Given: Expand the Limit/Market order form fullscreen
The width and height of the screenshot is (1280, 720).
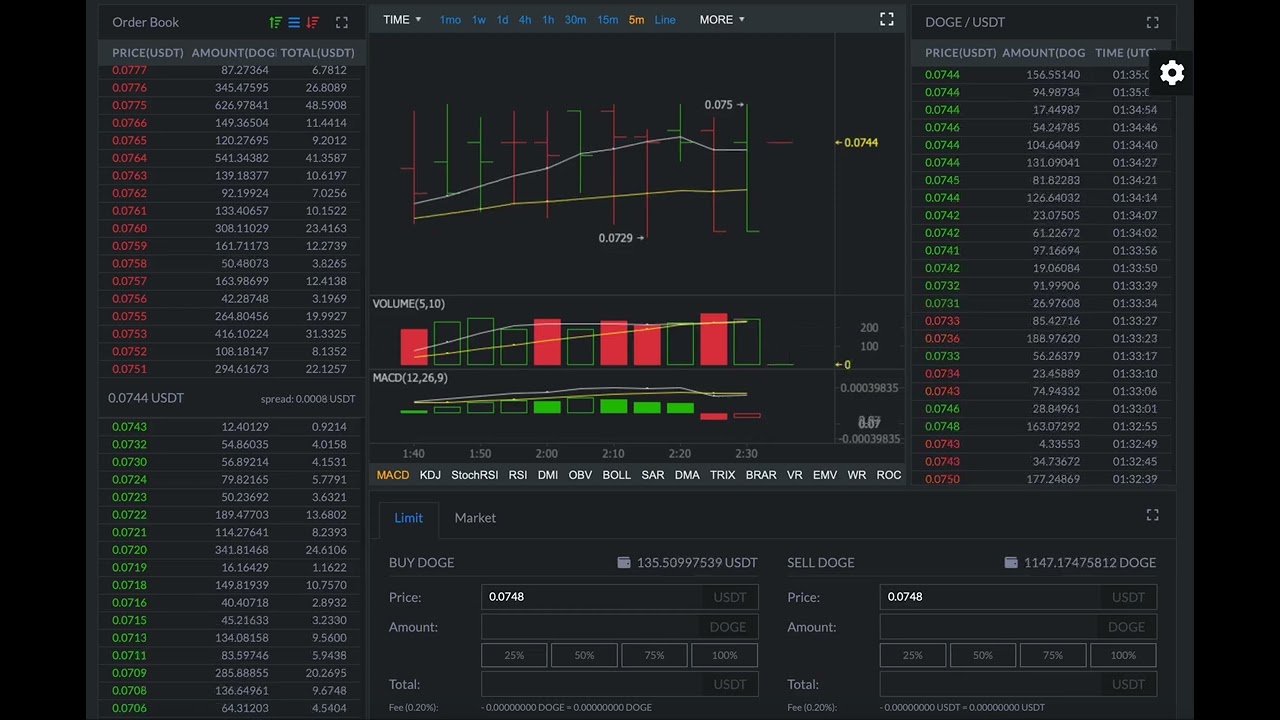Looking at the screenshot, I should click(1152, 515).
